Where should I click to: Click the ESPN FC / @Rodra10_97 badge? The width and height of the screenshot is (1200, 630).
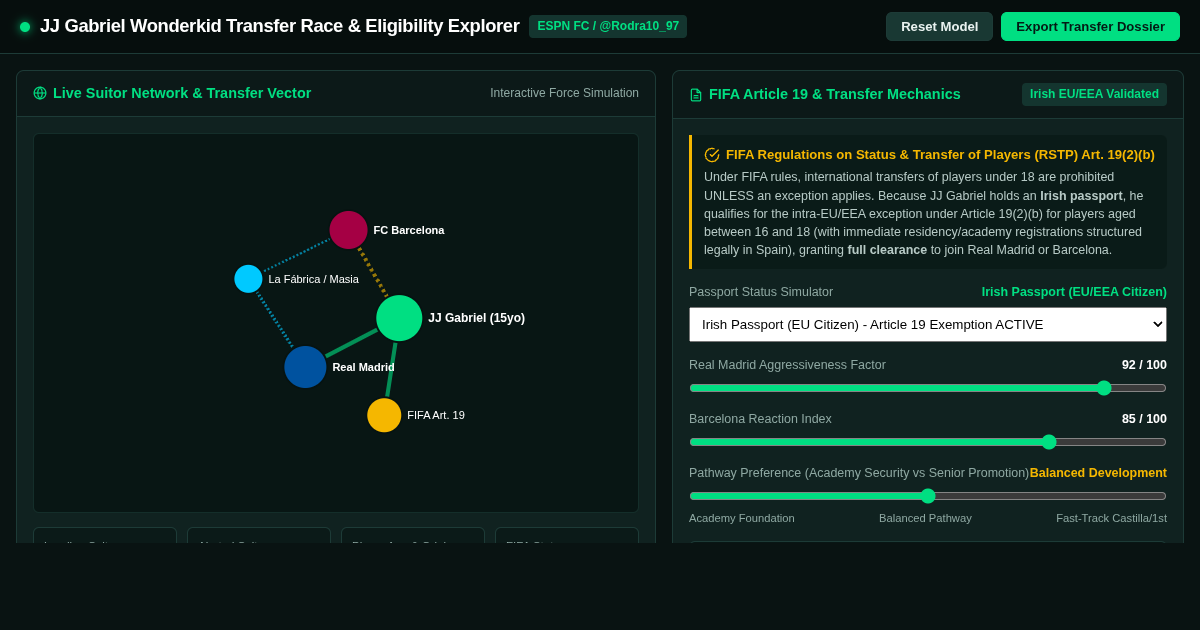[608, 26]
